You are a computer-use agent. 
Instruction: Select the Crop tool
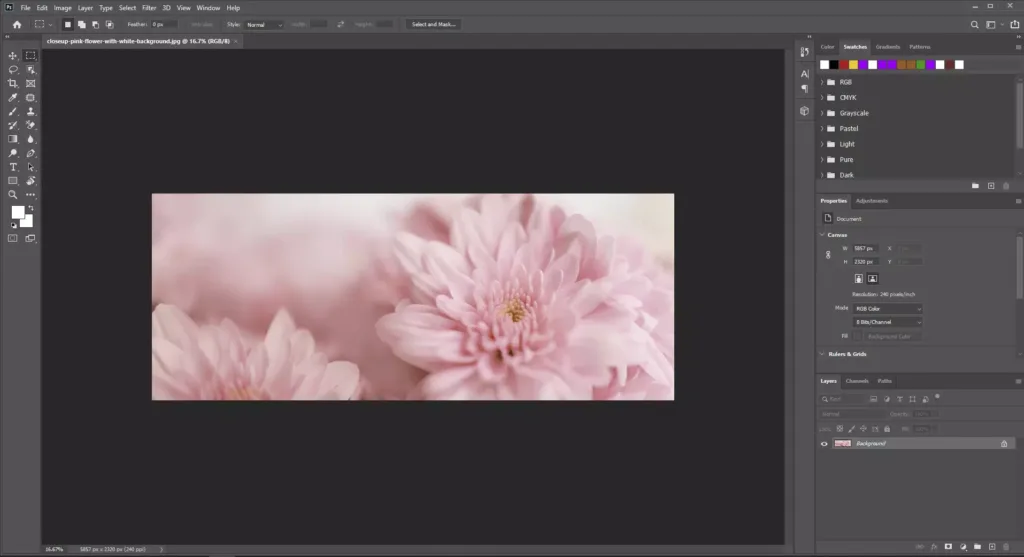click(12, 84)
